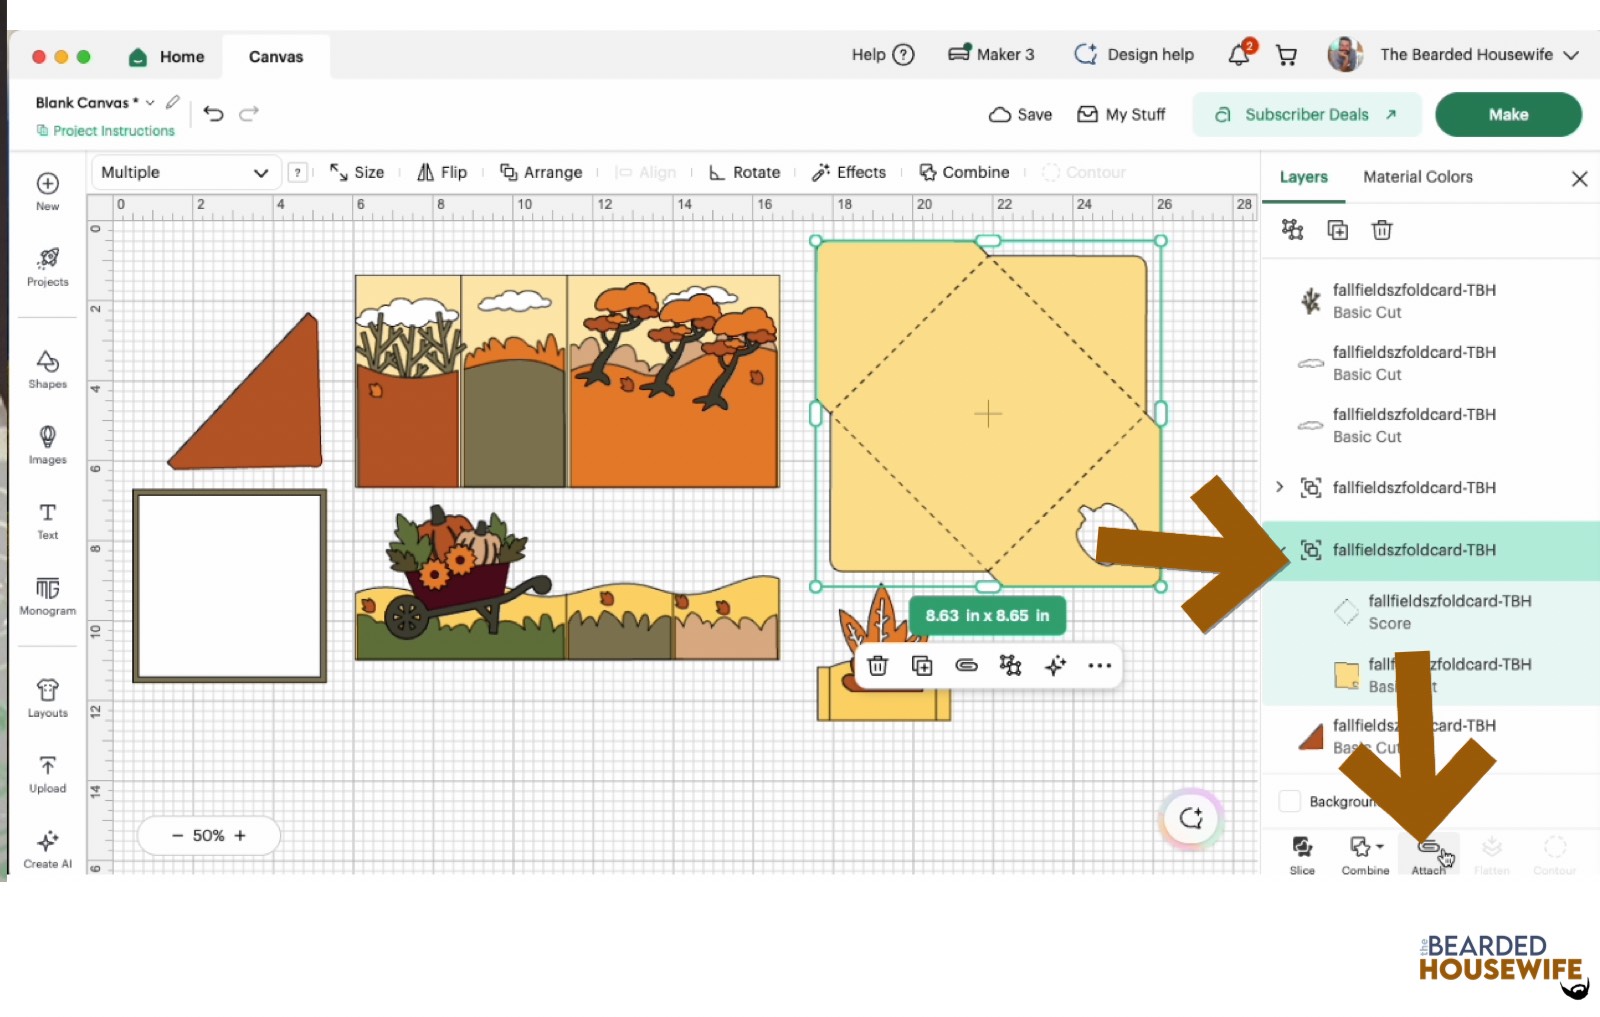Image resolution: width=1600 pixels, height=1017 pixels.
Task: Open the Create AI tool
Action: 47,850
